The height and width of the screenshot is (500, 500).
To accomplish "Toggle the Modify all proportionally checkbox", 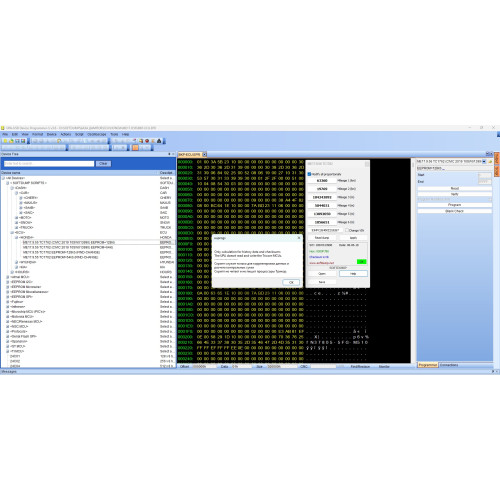I will pyautogui.click(x=309, y=174).
